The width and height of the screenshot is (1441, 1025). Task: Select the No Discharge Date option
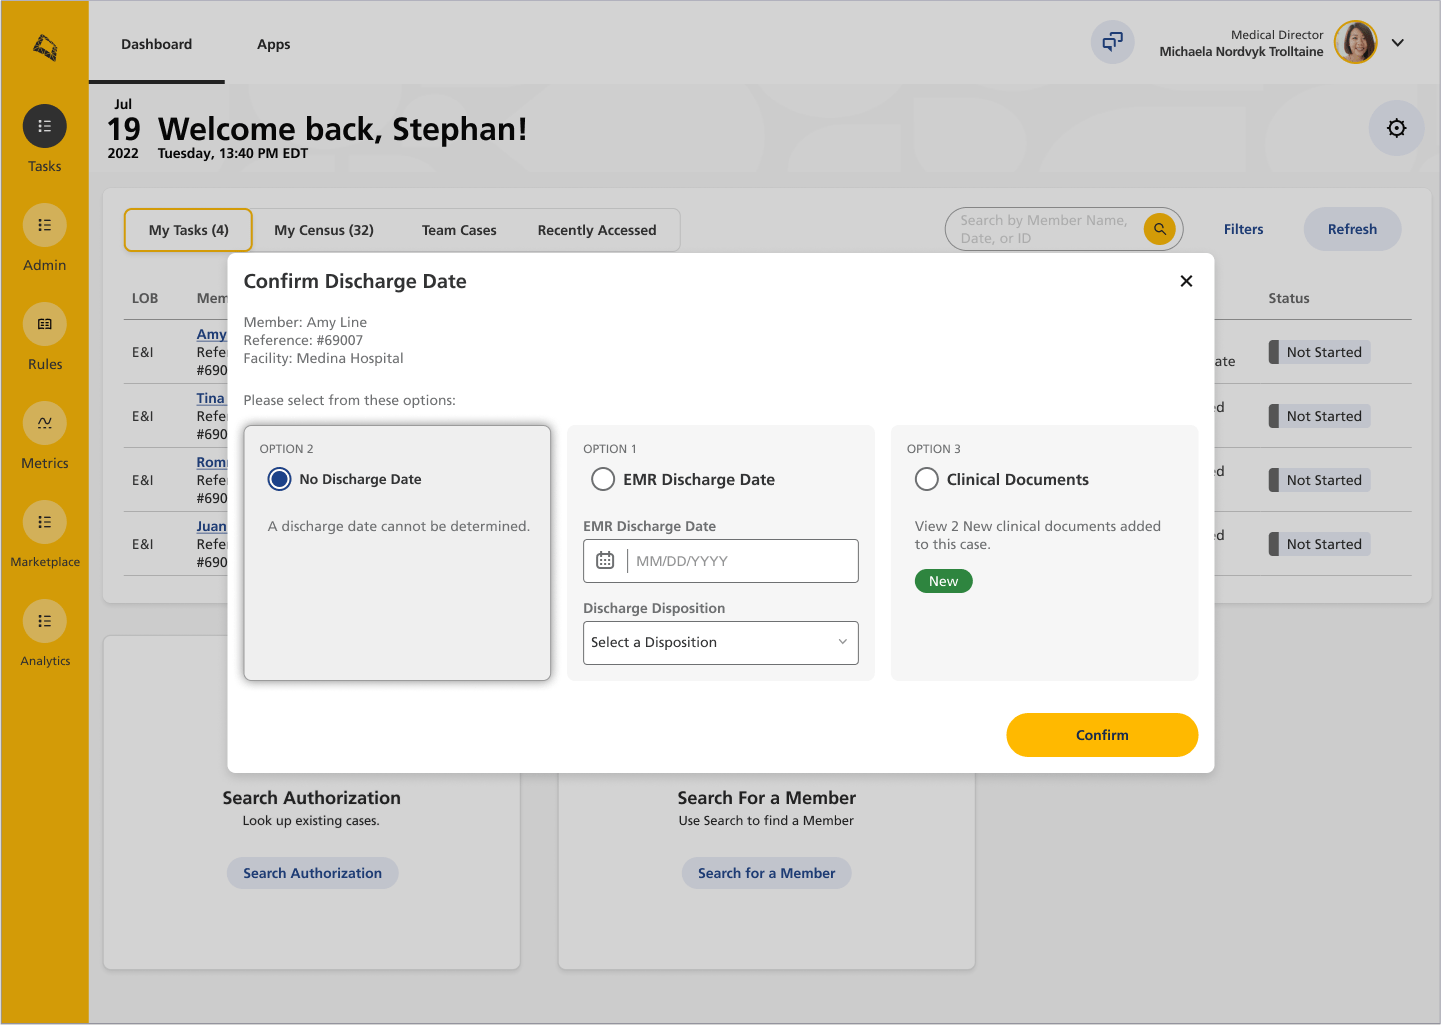[280, 480]
